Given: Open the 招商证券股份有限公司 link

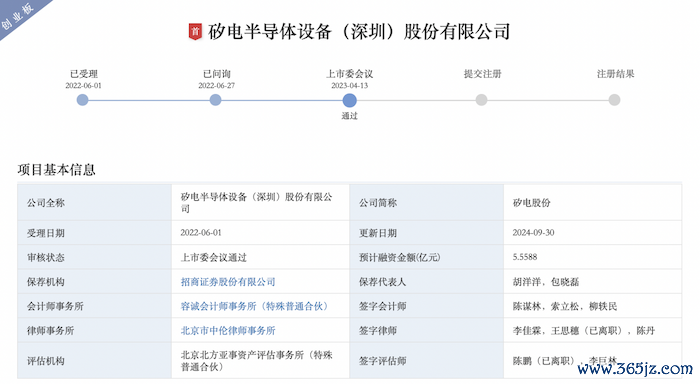Looking at the screenshot, I should click(x=228, y=282).
